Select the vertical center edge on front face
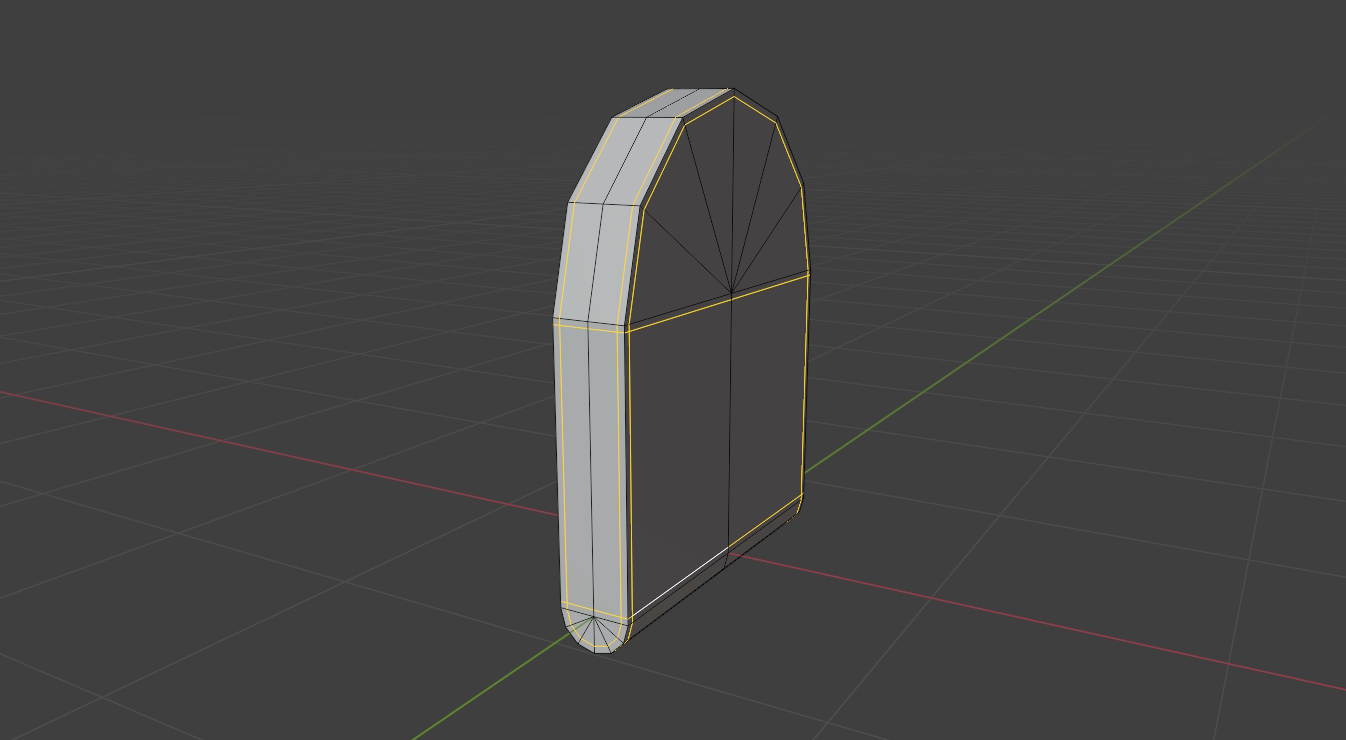Image resolution: width=1346 pixels, height=740 pixels. (x=730, y=421)
